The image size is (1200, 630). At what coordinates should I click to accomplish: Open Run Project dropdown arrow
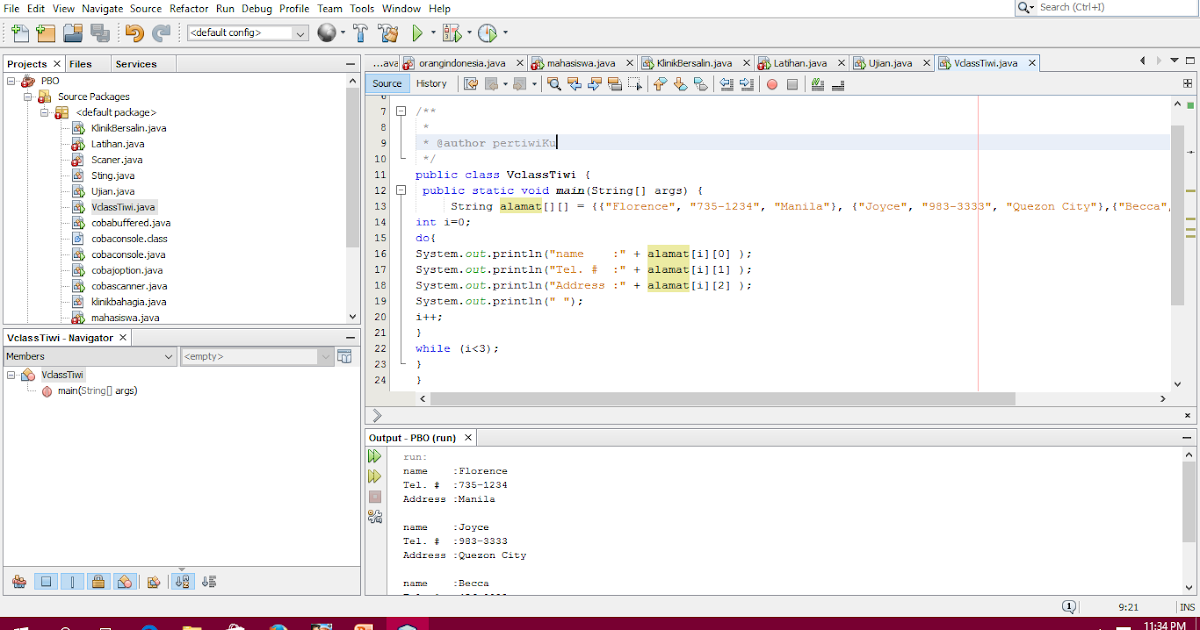click(433, 33)
